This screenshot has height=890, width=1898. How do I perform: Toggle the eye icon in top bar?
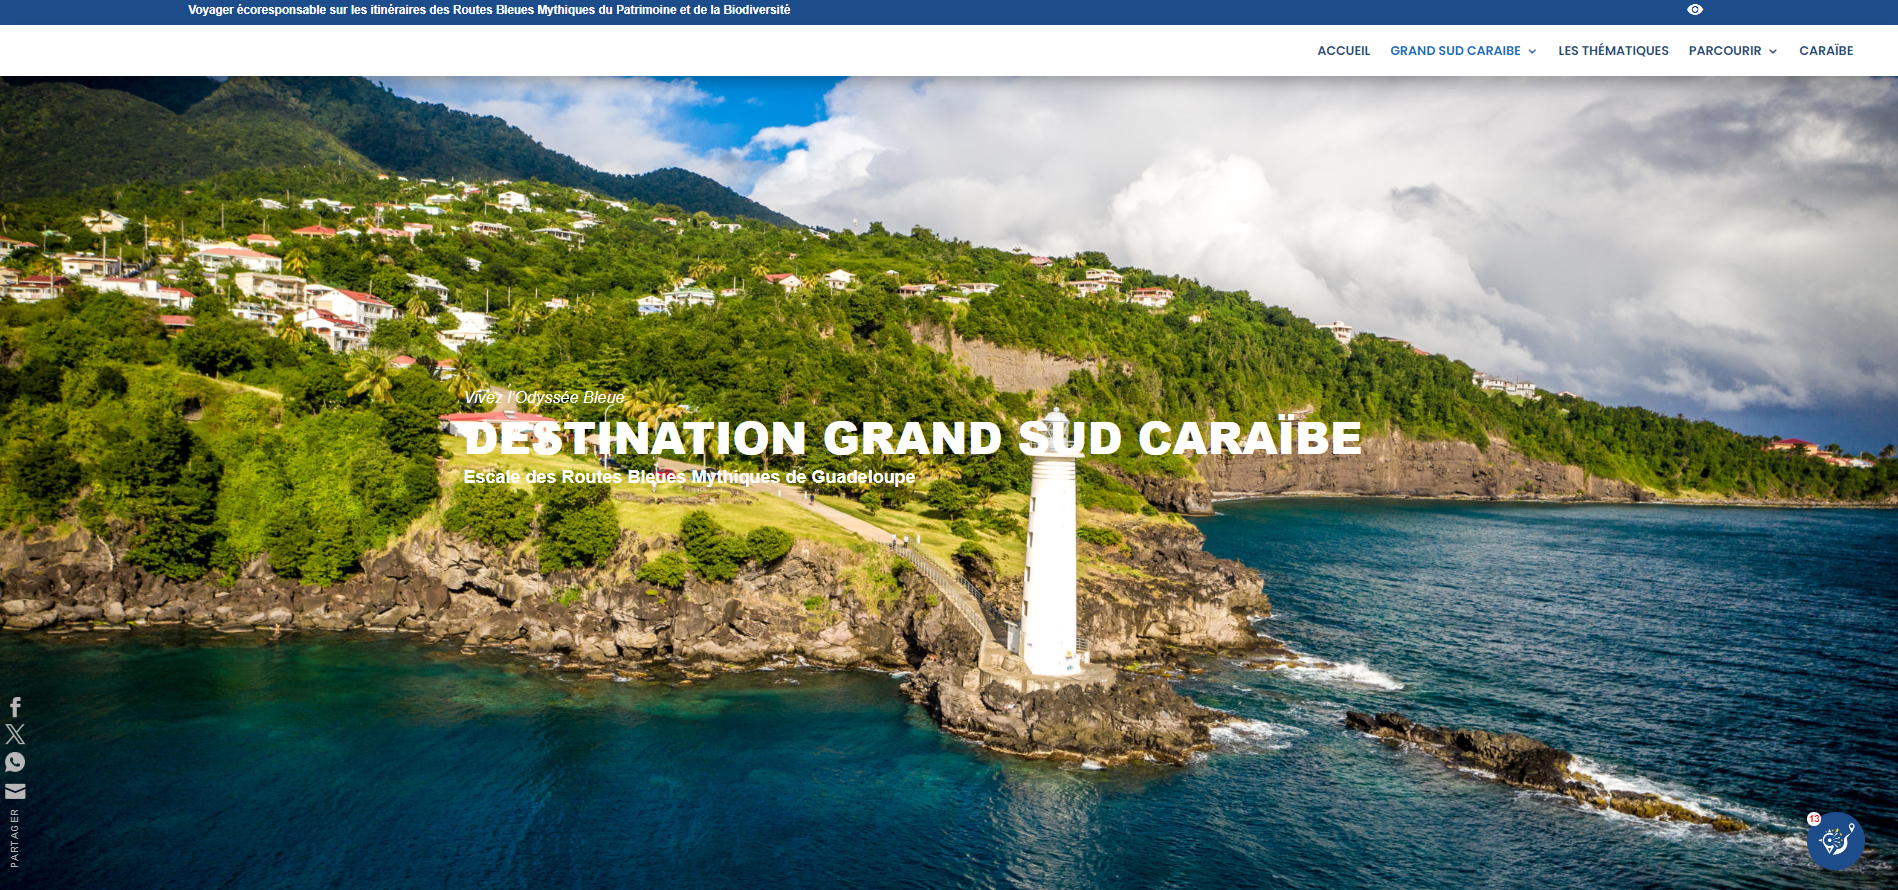click(1694, 10)
